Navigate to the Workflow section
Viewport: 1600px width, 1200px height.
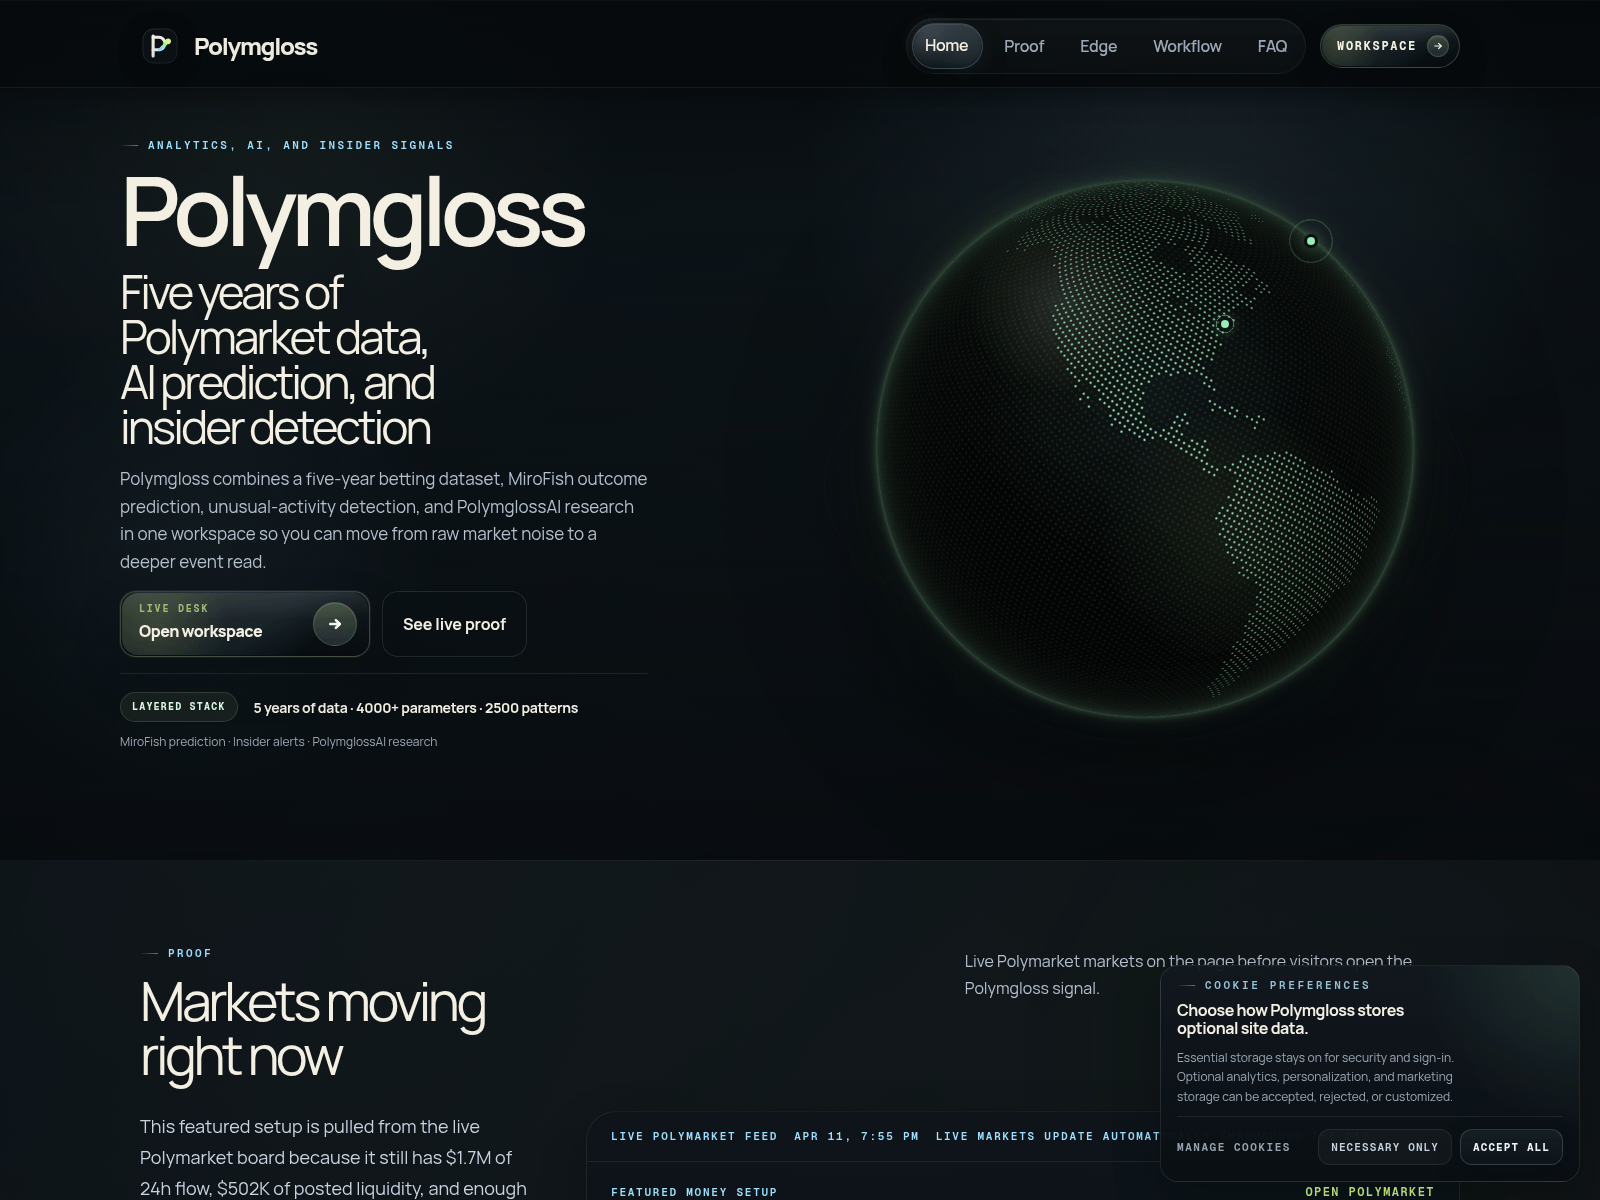click(x=1187, y=45)
